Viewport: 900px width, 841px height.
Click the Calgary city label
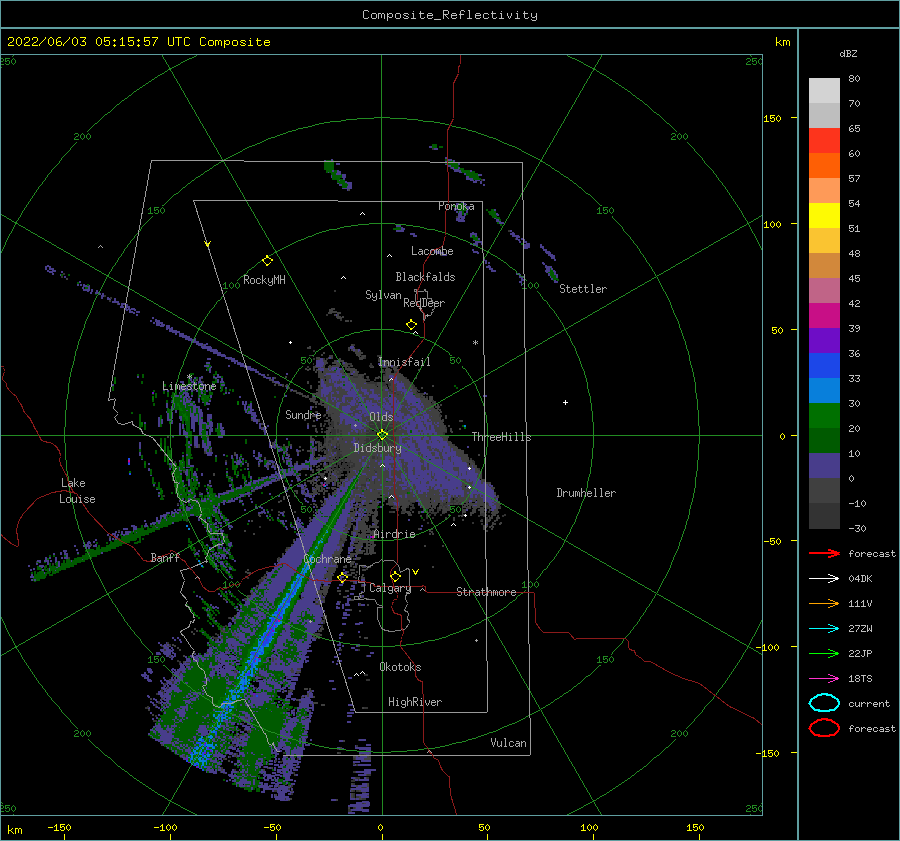390,588
